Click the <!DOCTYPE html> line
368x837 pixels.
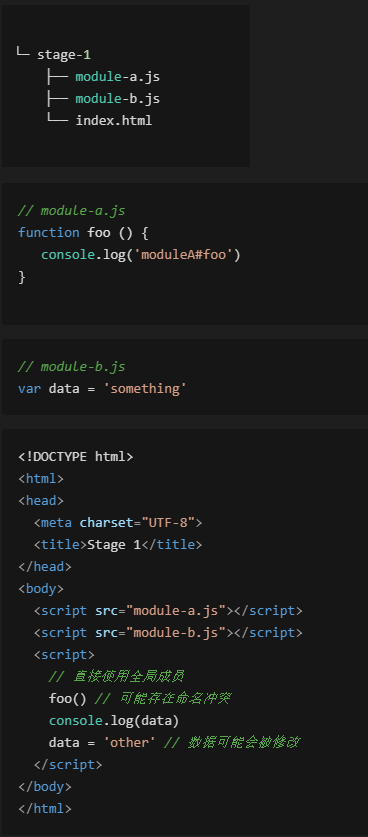tap(75, 457)
